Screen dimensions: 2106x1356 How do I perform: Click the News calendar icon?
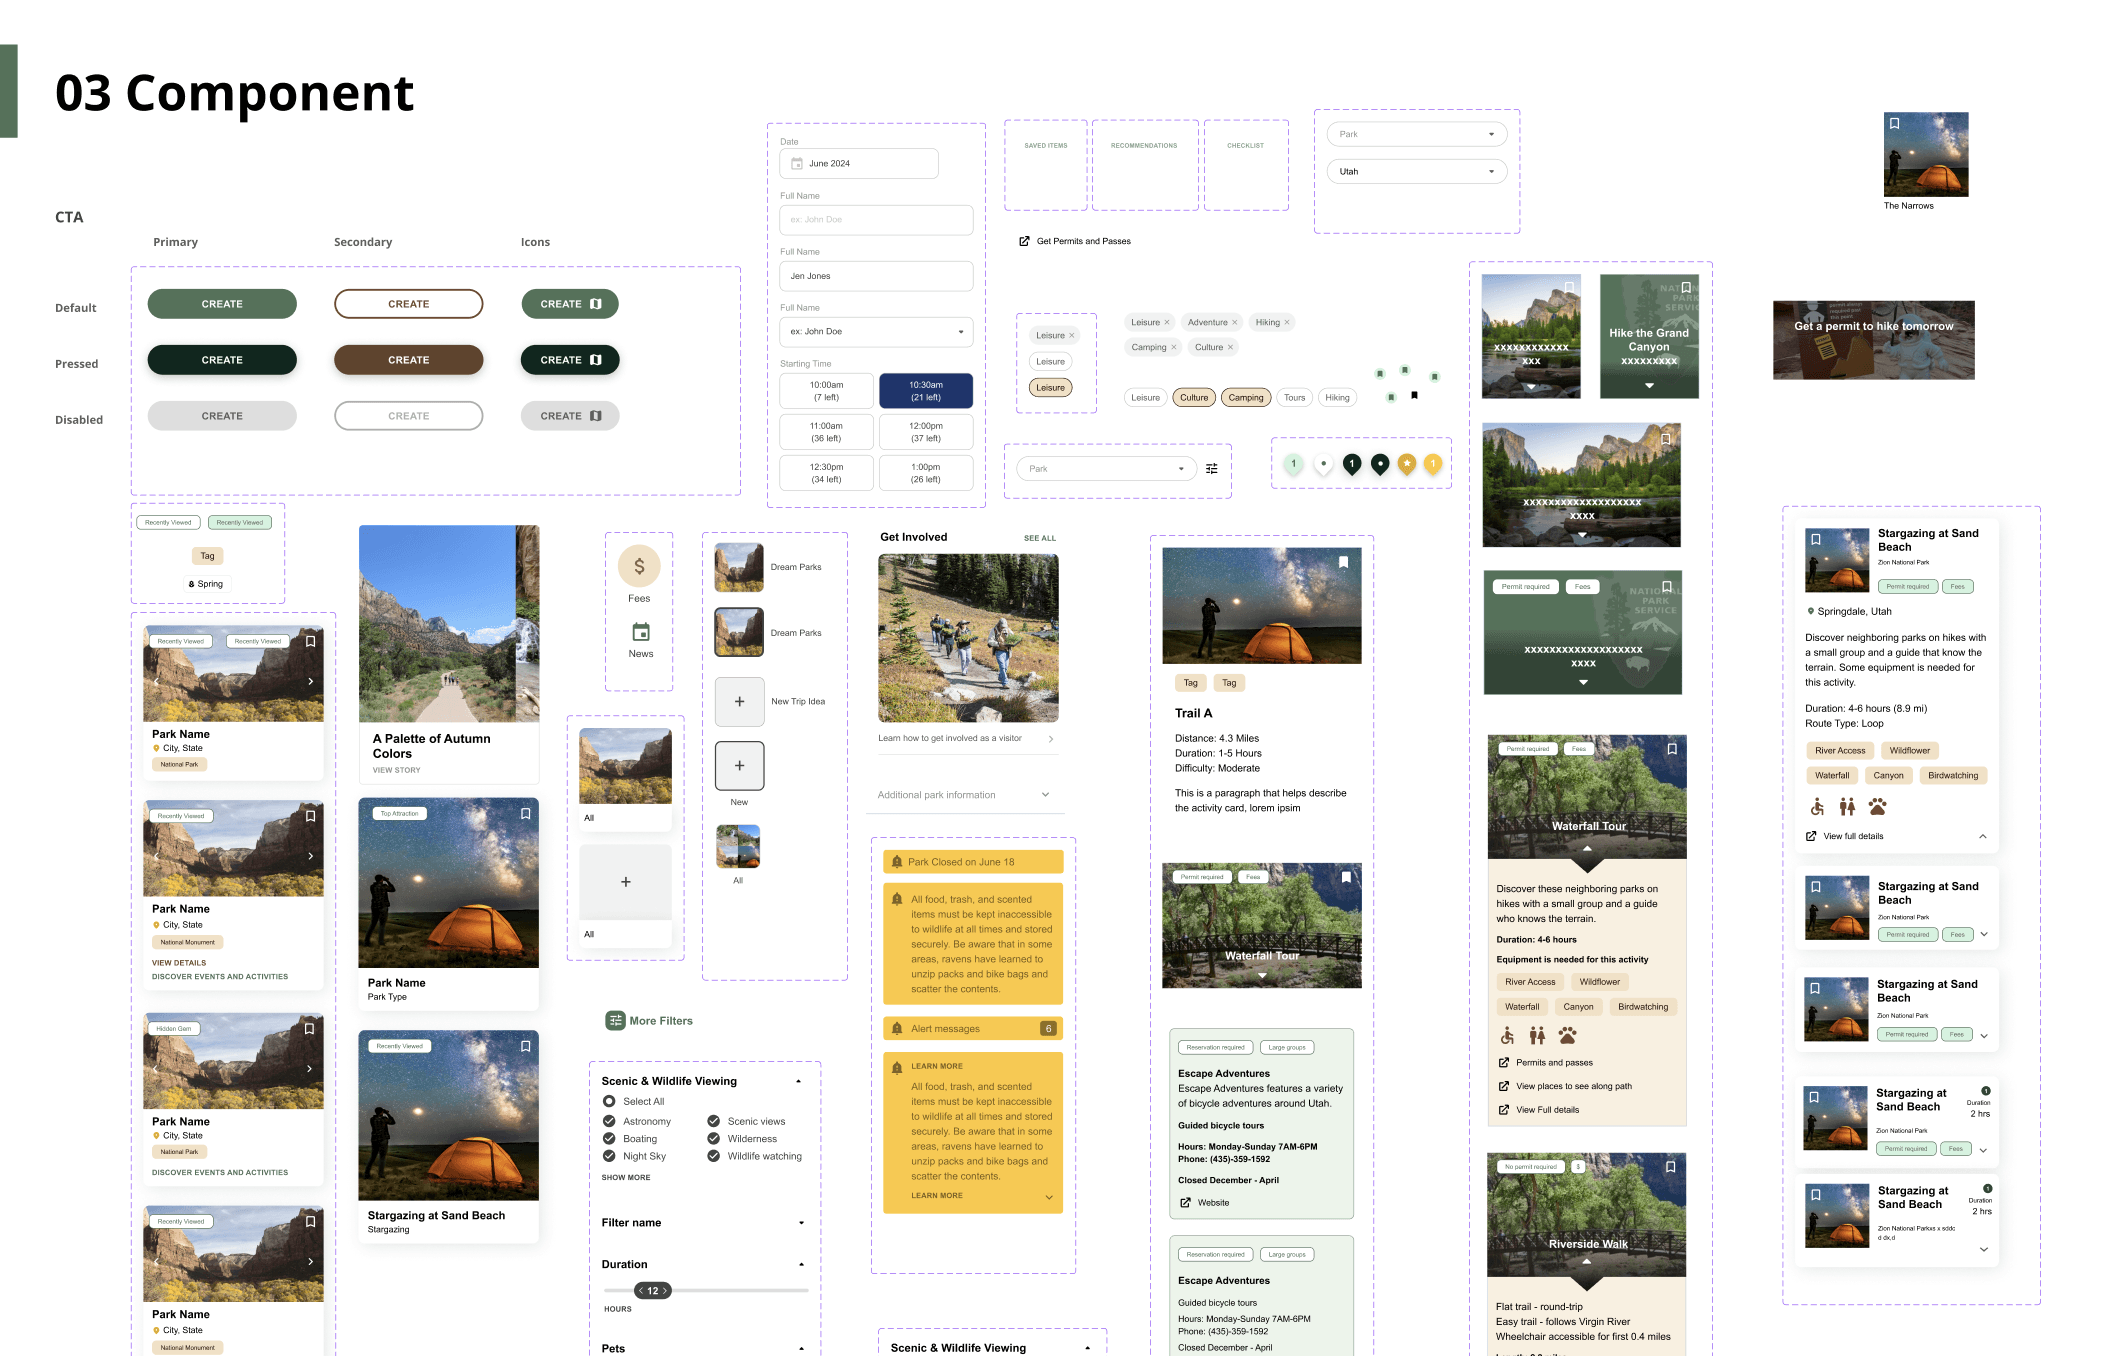[641, 632]
